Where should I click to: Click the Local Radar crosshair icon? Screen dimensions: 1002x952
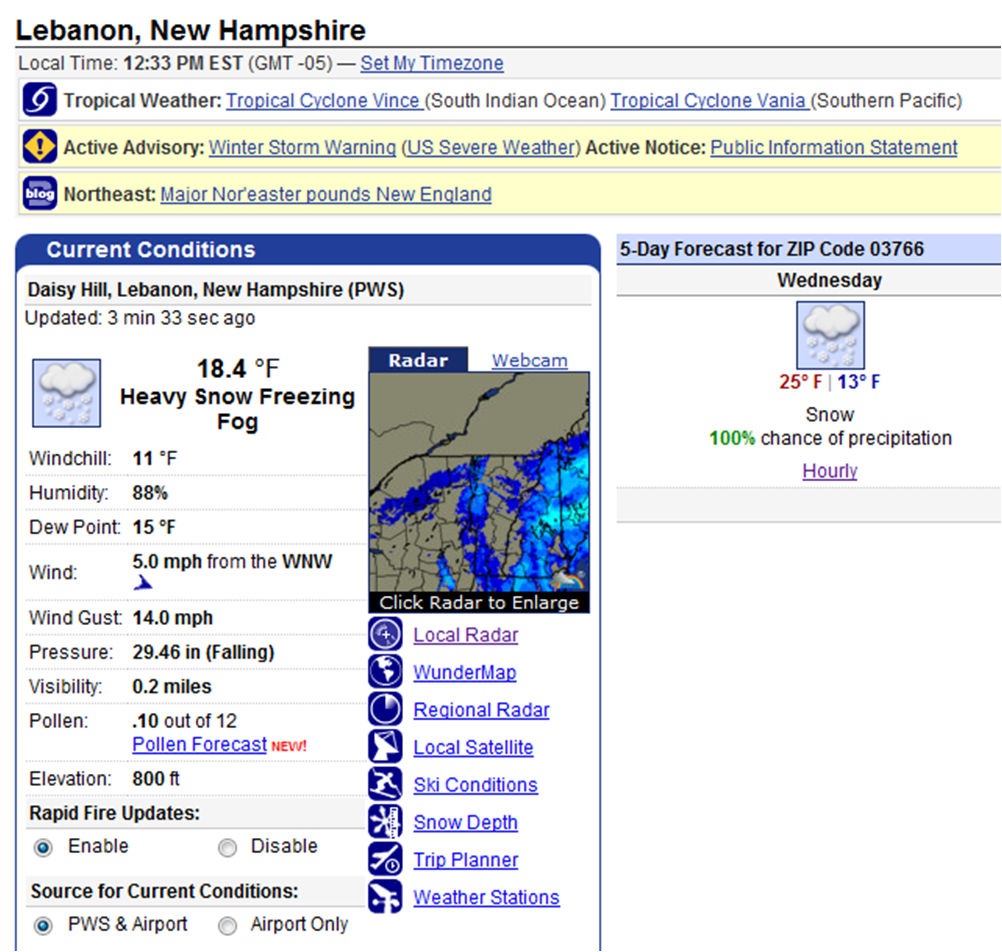(385, 634)
